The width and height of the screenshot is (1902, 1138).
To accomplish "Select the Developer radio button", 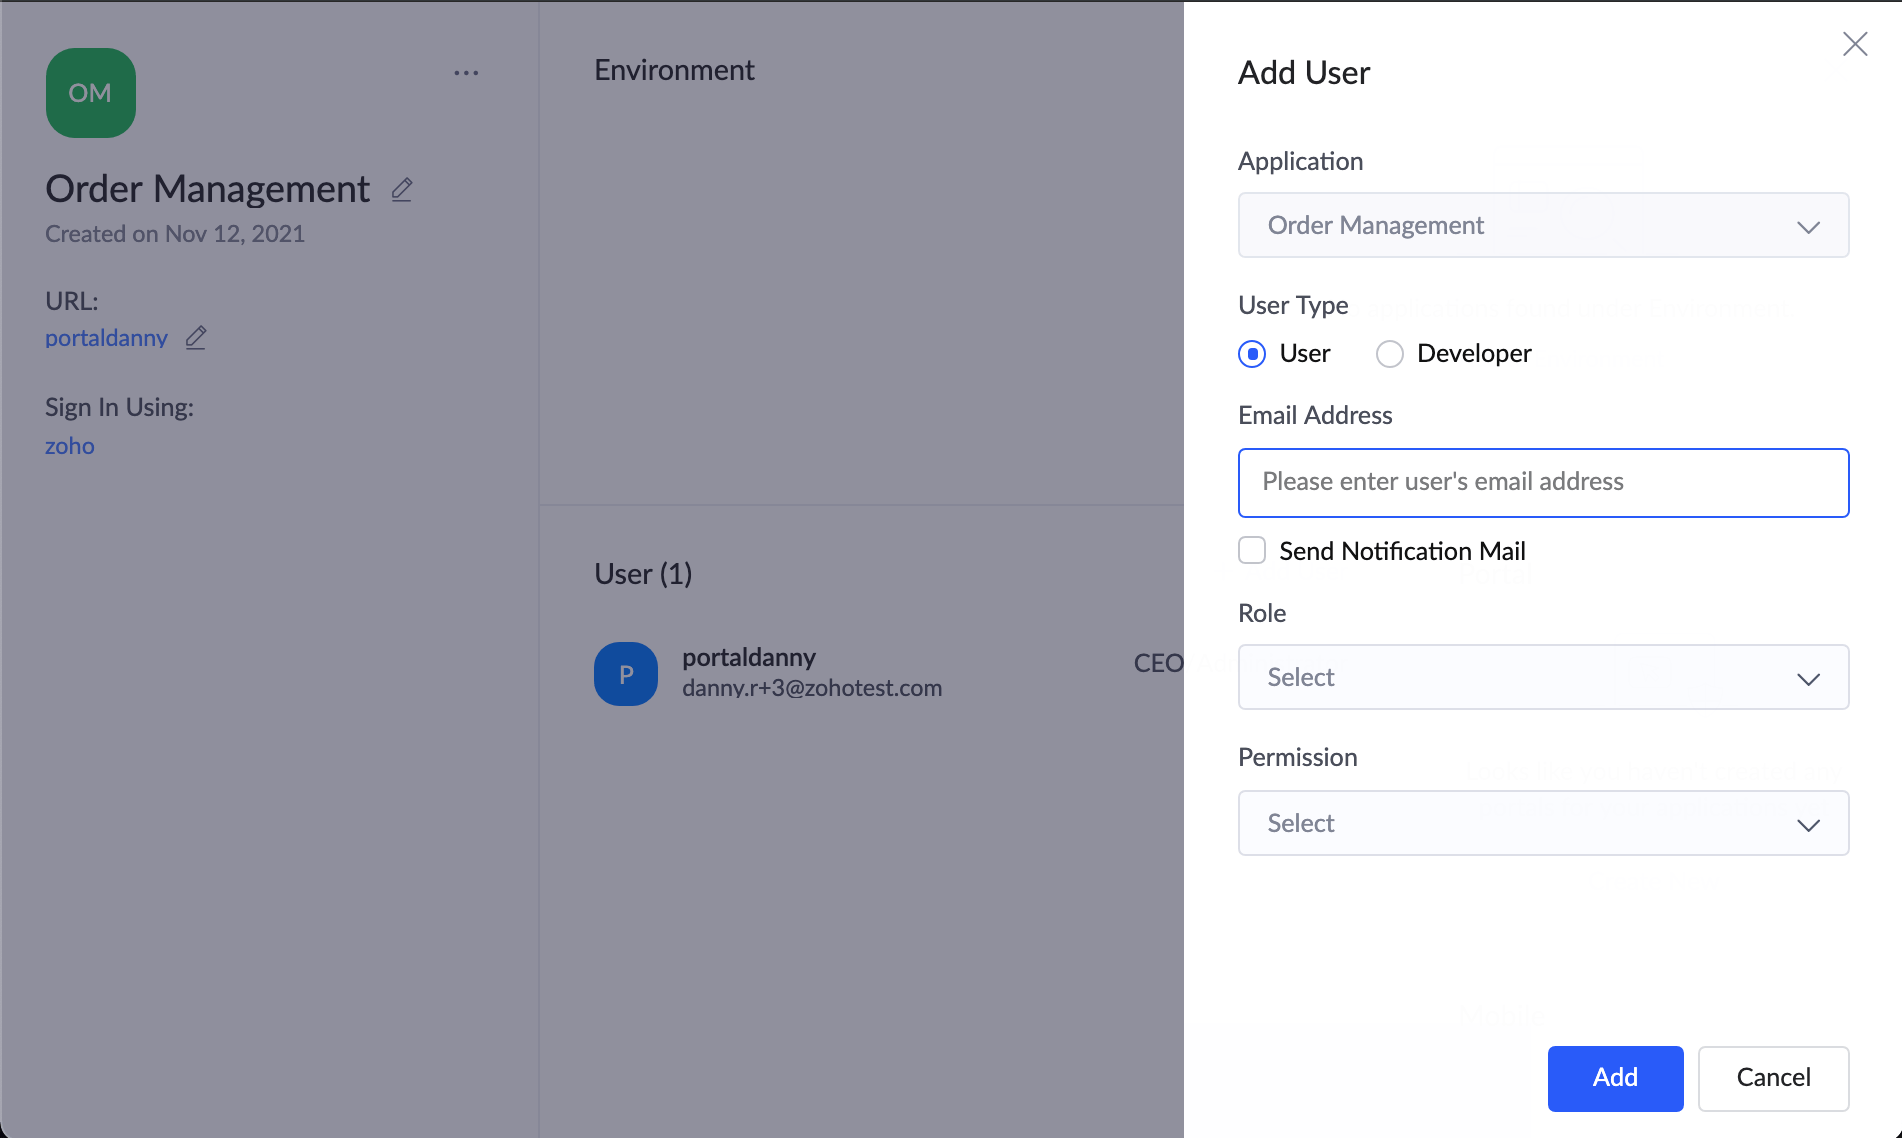I will click(1390, 354).
